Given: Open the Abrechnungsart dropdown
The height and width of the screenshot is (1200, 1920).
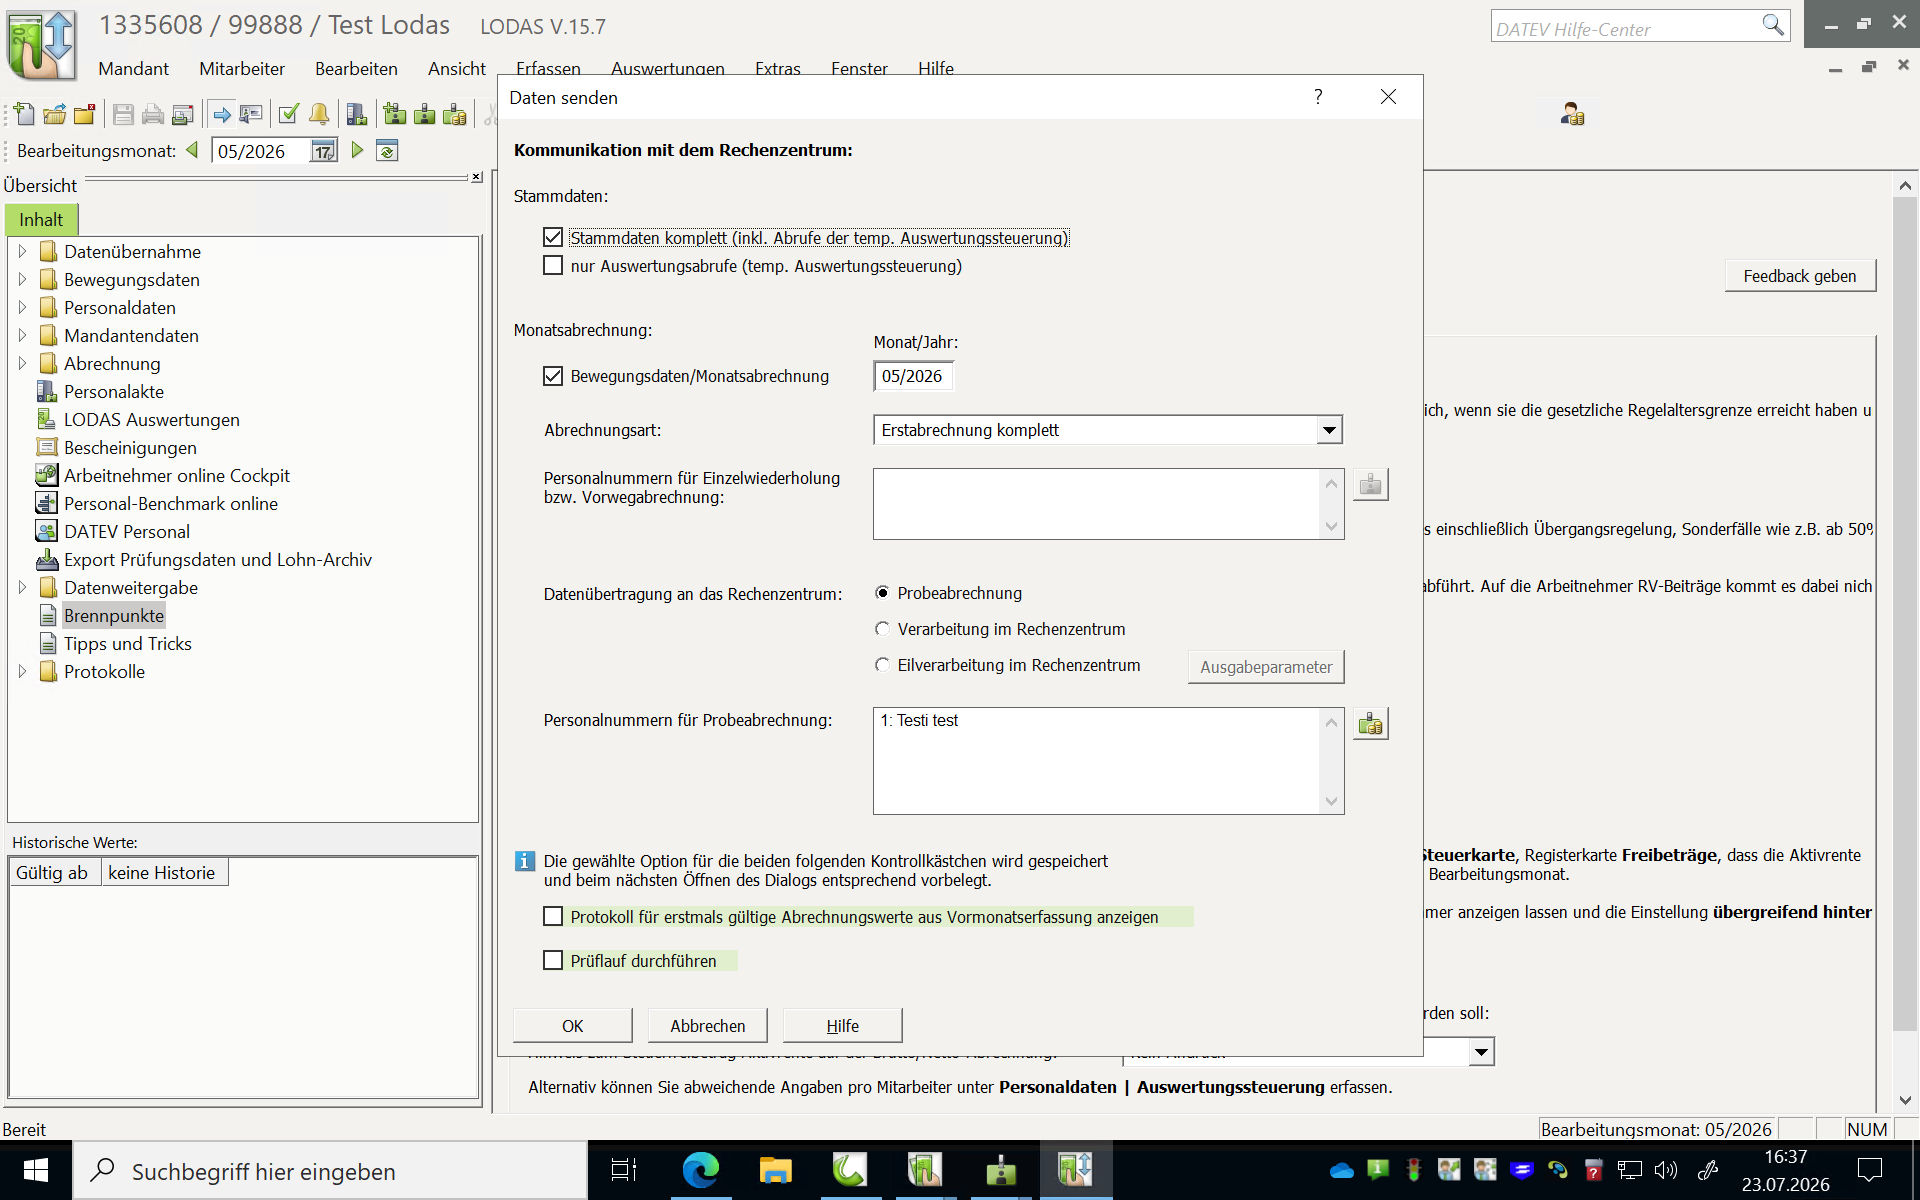Looking at the screenshot, I should [x=1328, y=430].
